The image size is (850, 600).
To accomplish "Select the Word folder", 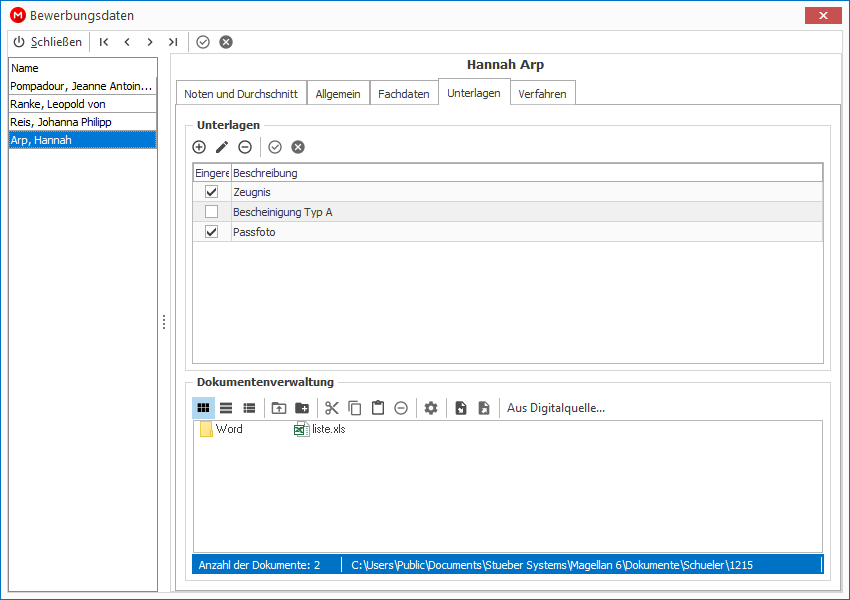I will 221,429.
